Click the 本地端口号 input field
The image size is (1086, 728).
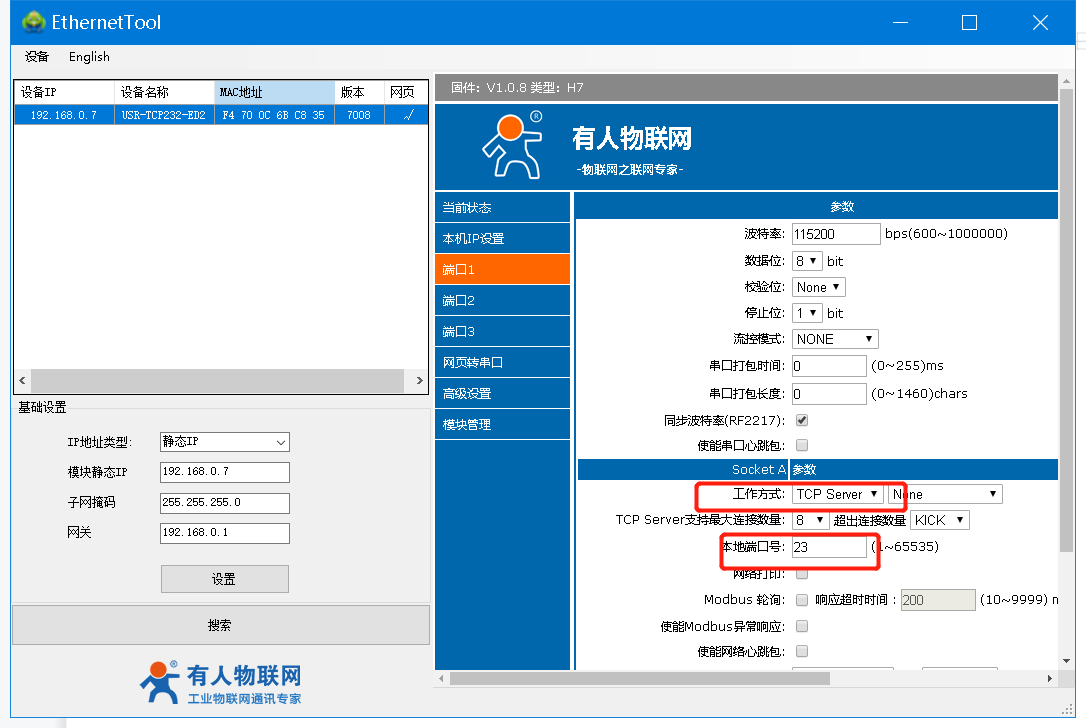coord(829,547)
